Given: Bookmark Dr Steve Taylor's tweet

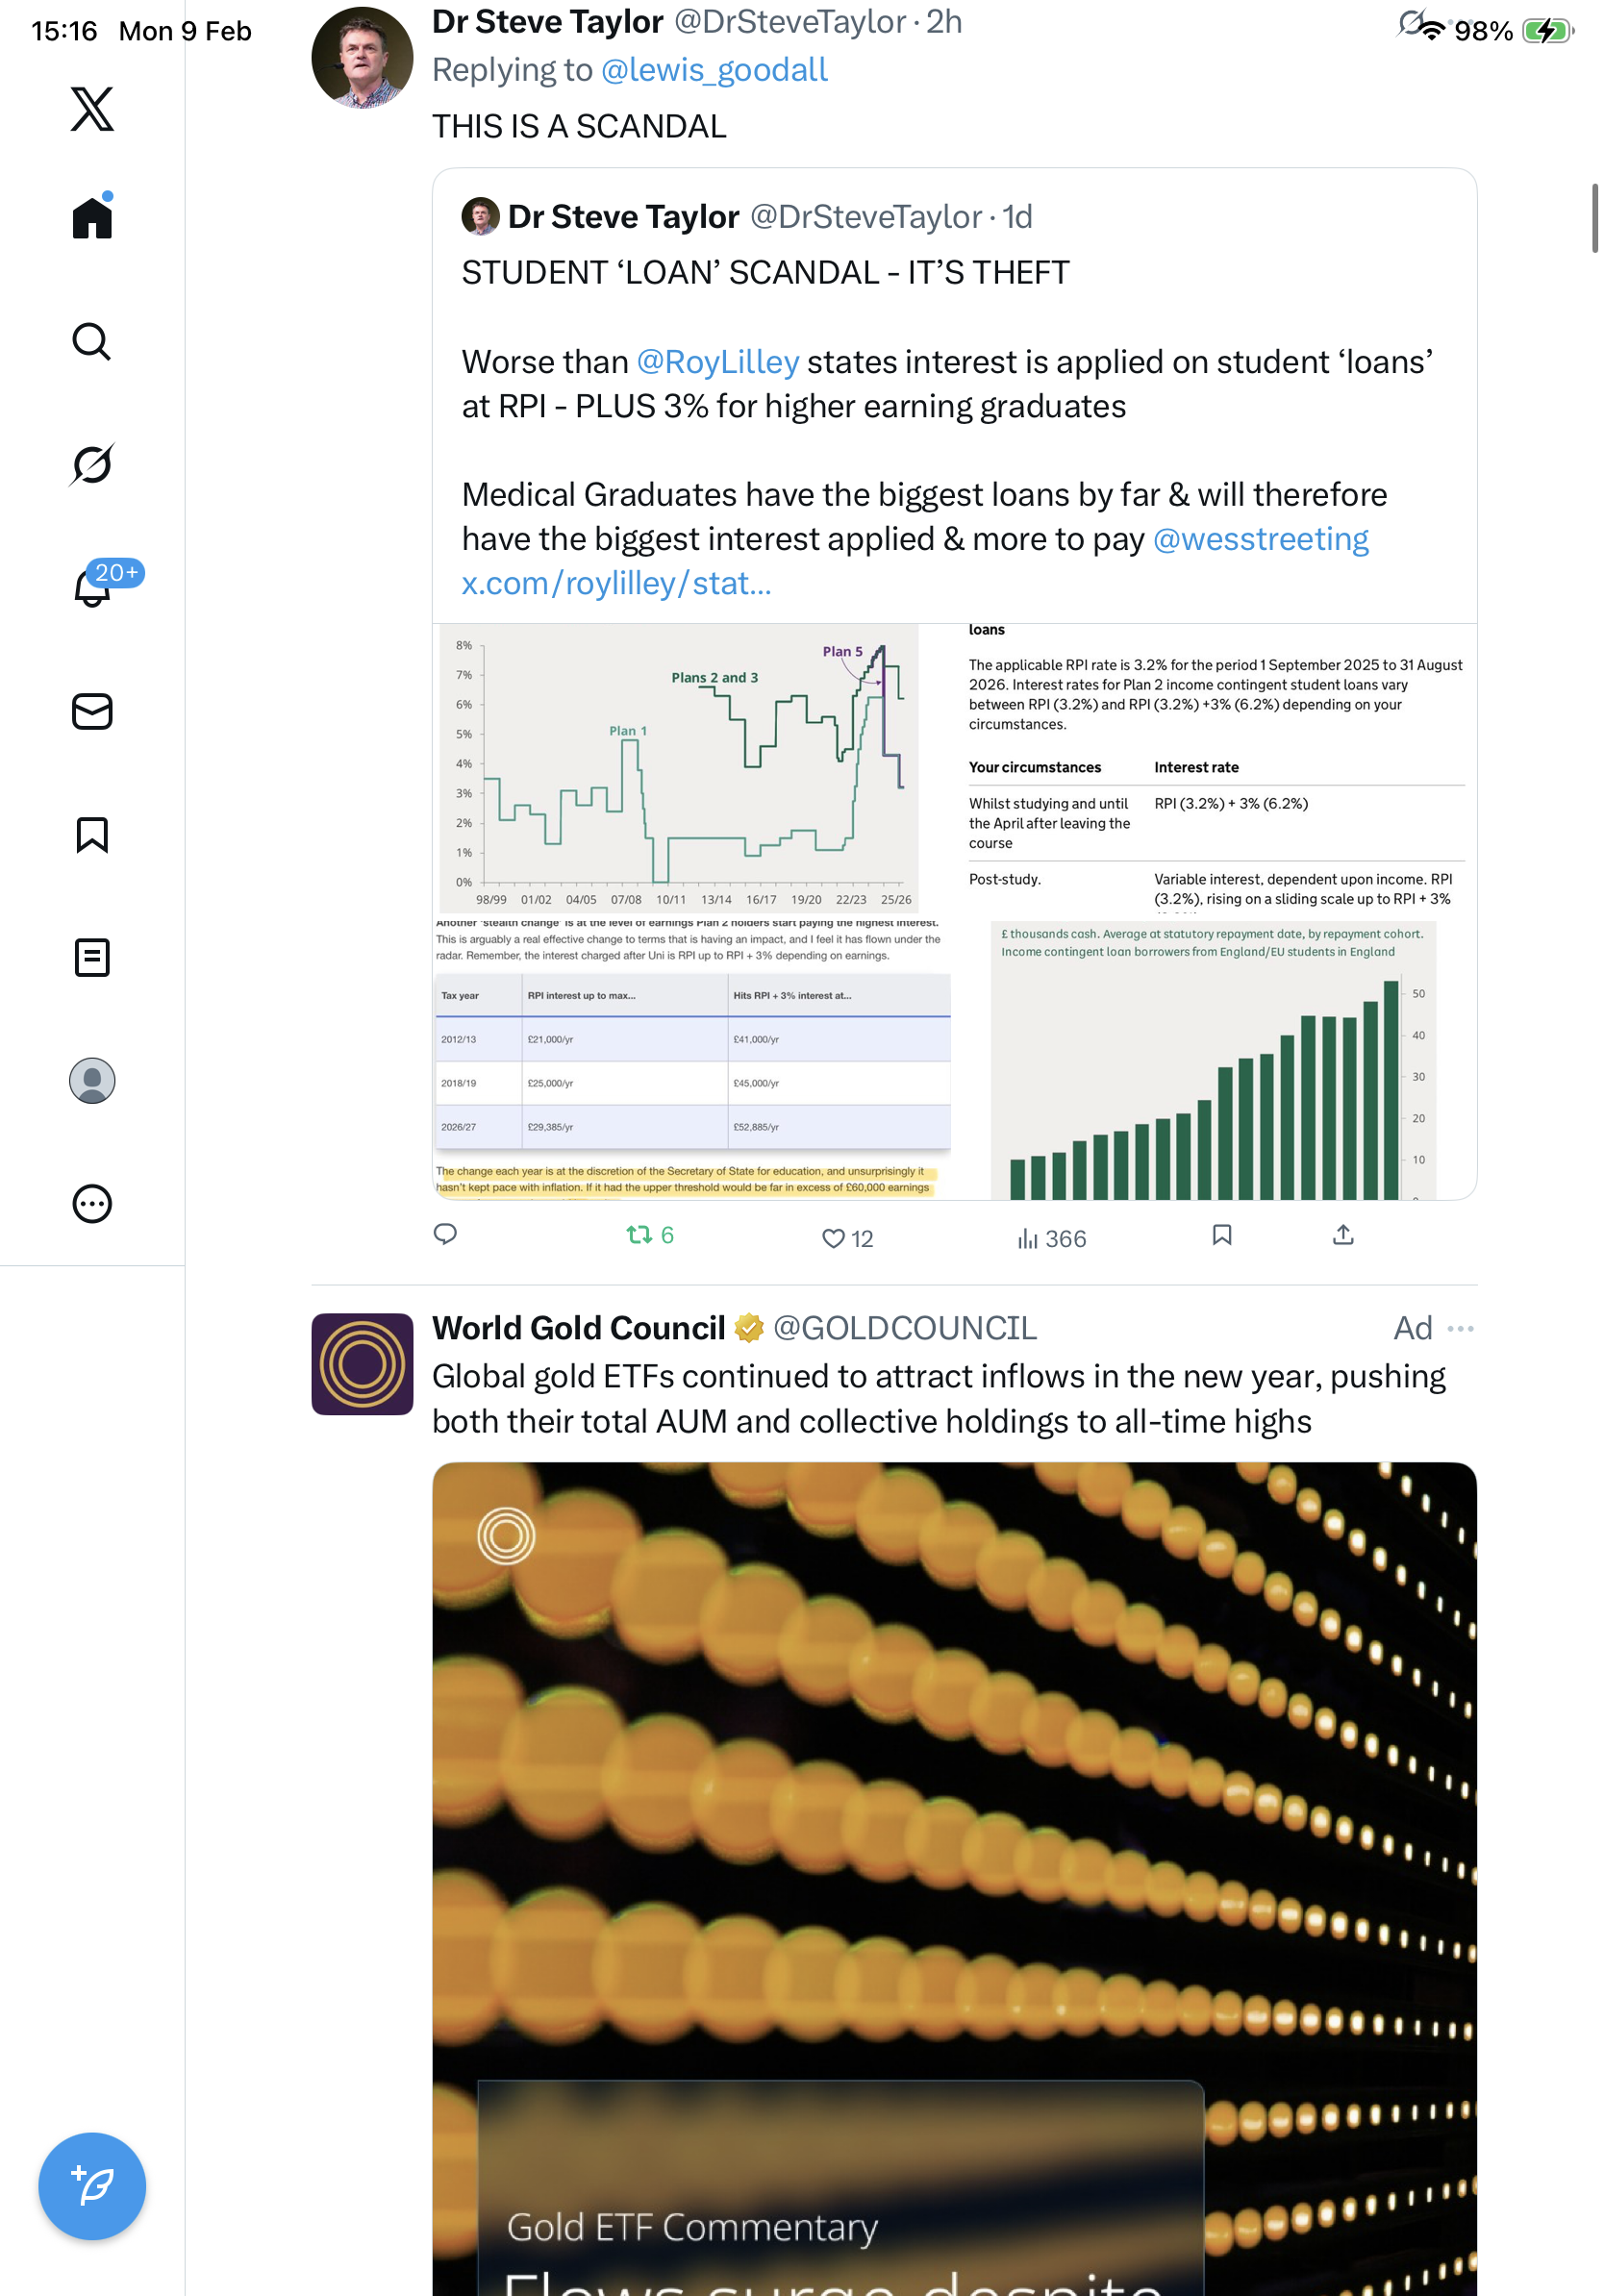Looking at the screenshot, I should [x=1221, y=1235].
